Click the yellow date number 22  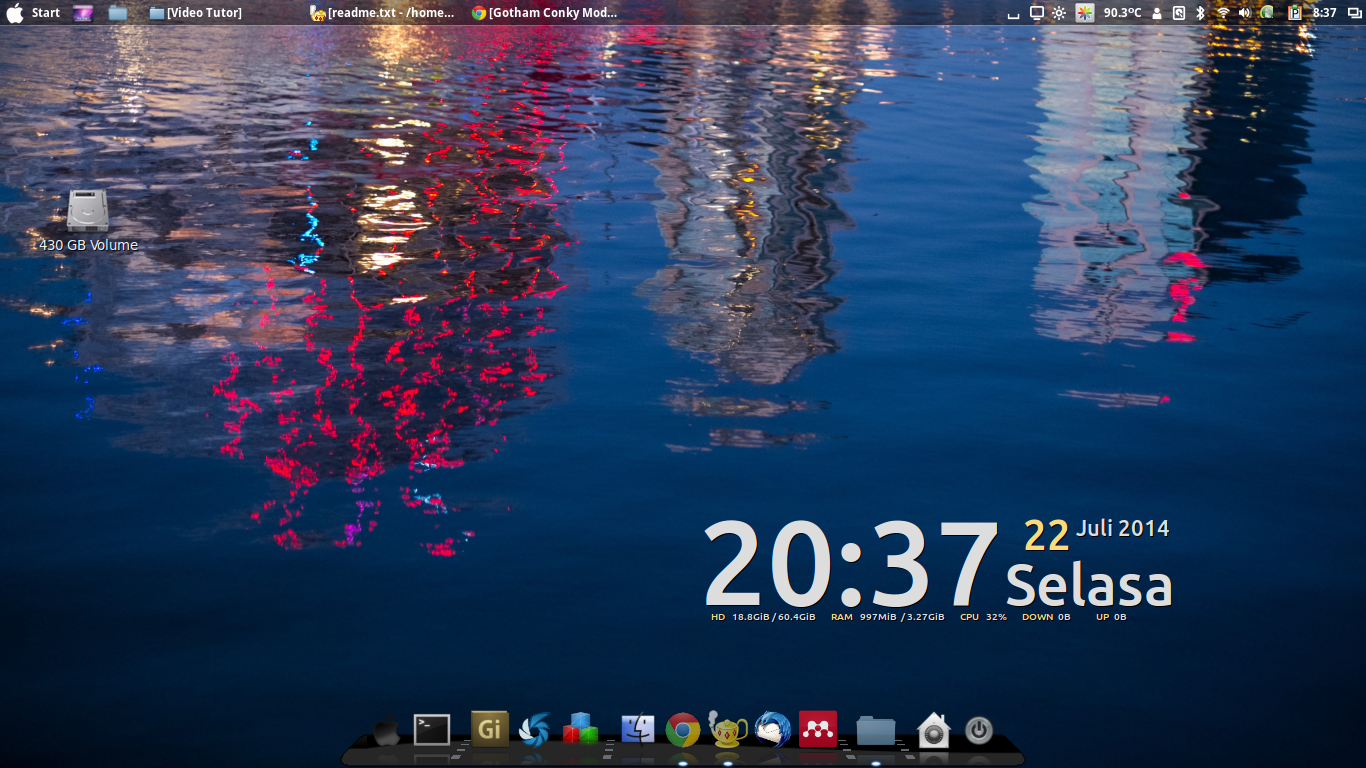click(x=1047, y=537)
